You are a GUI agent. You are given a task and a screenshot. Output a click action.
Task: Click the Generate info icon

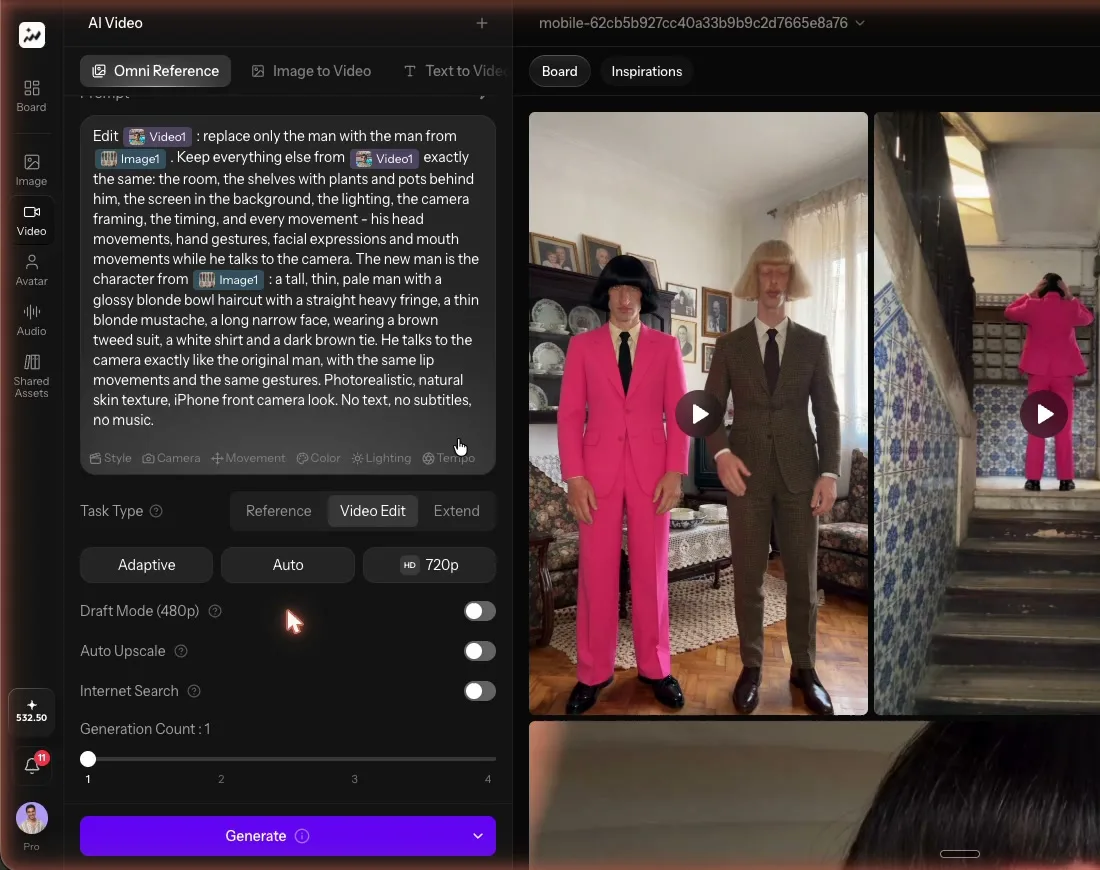(x=302, y=836)
